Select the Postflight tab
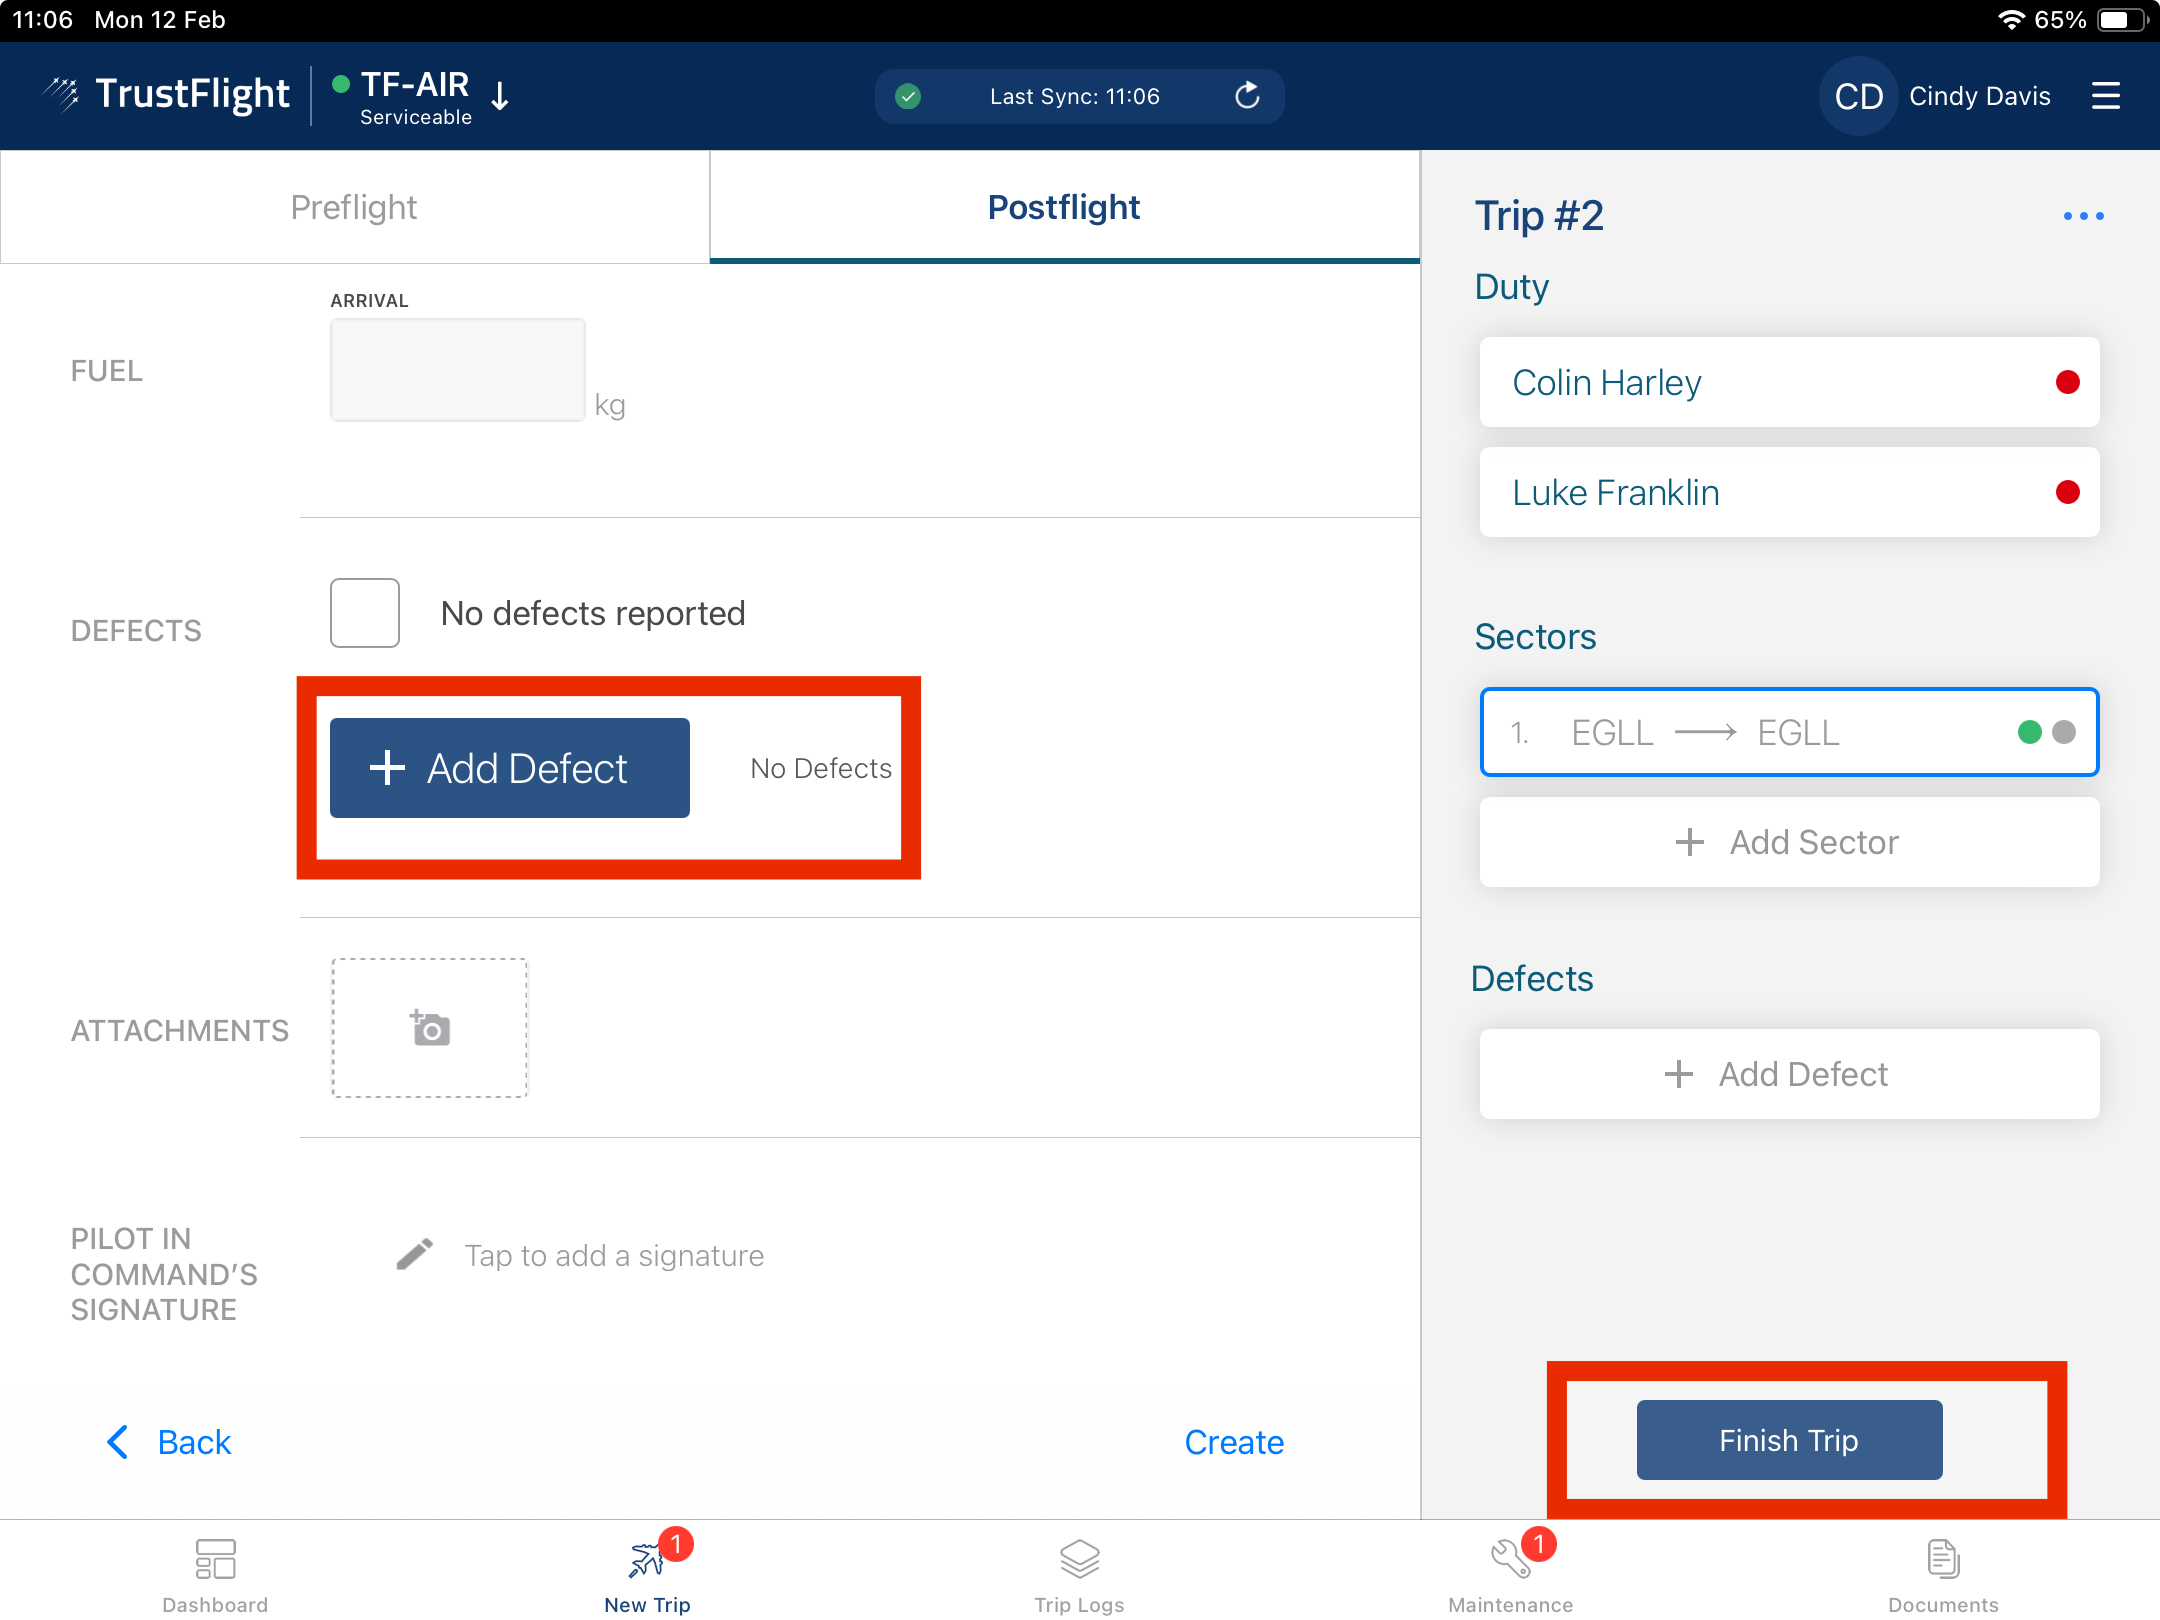Viewport: 2160px width, 1620px height. coord(1064,207)
